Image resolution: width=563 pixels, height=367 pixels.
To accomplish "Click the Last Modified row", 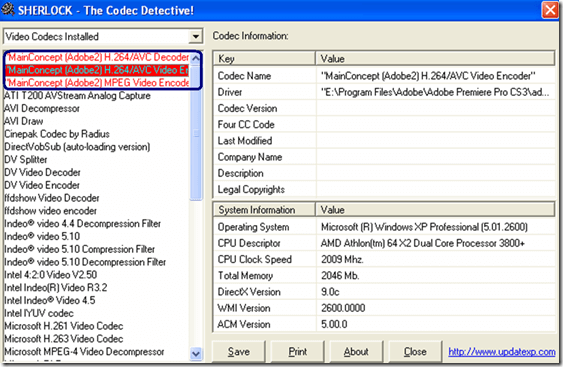I will pos(384,141).
